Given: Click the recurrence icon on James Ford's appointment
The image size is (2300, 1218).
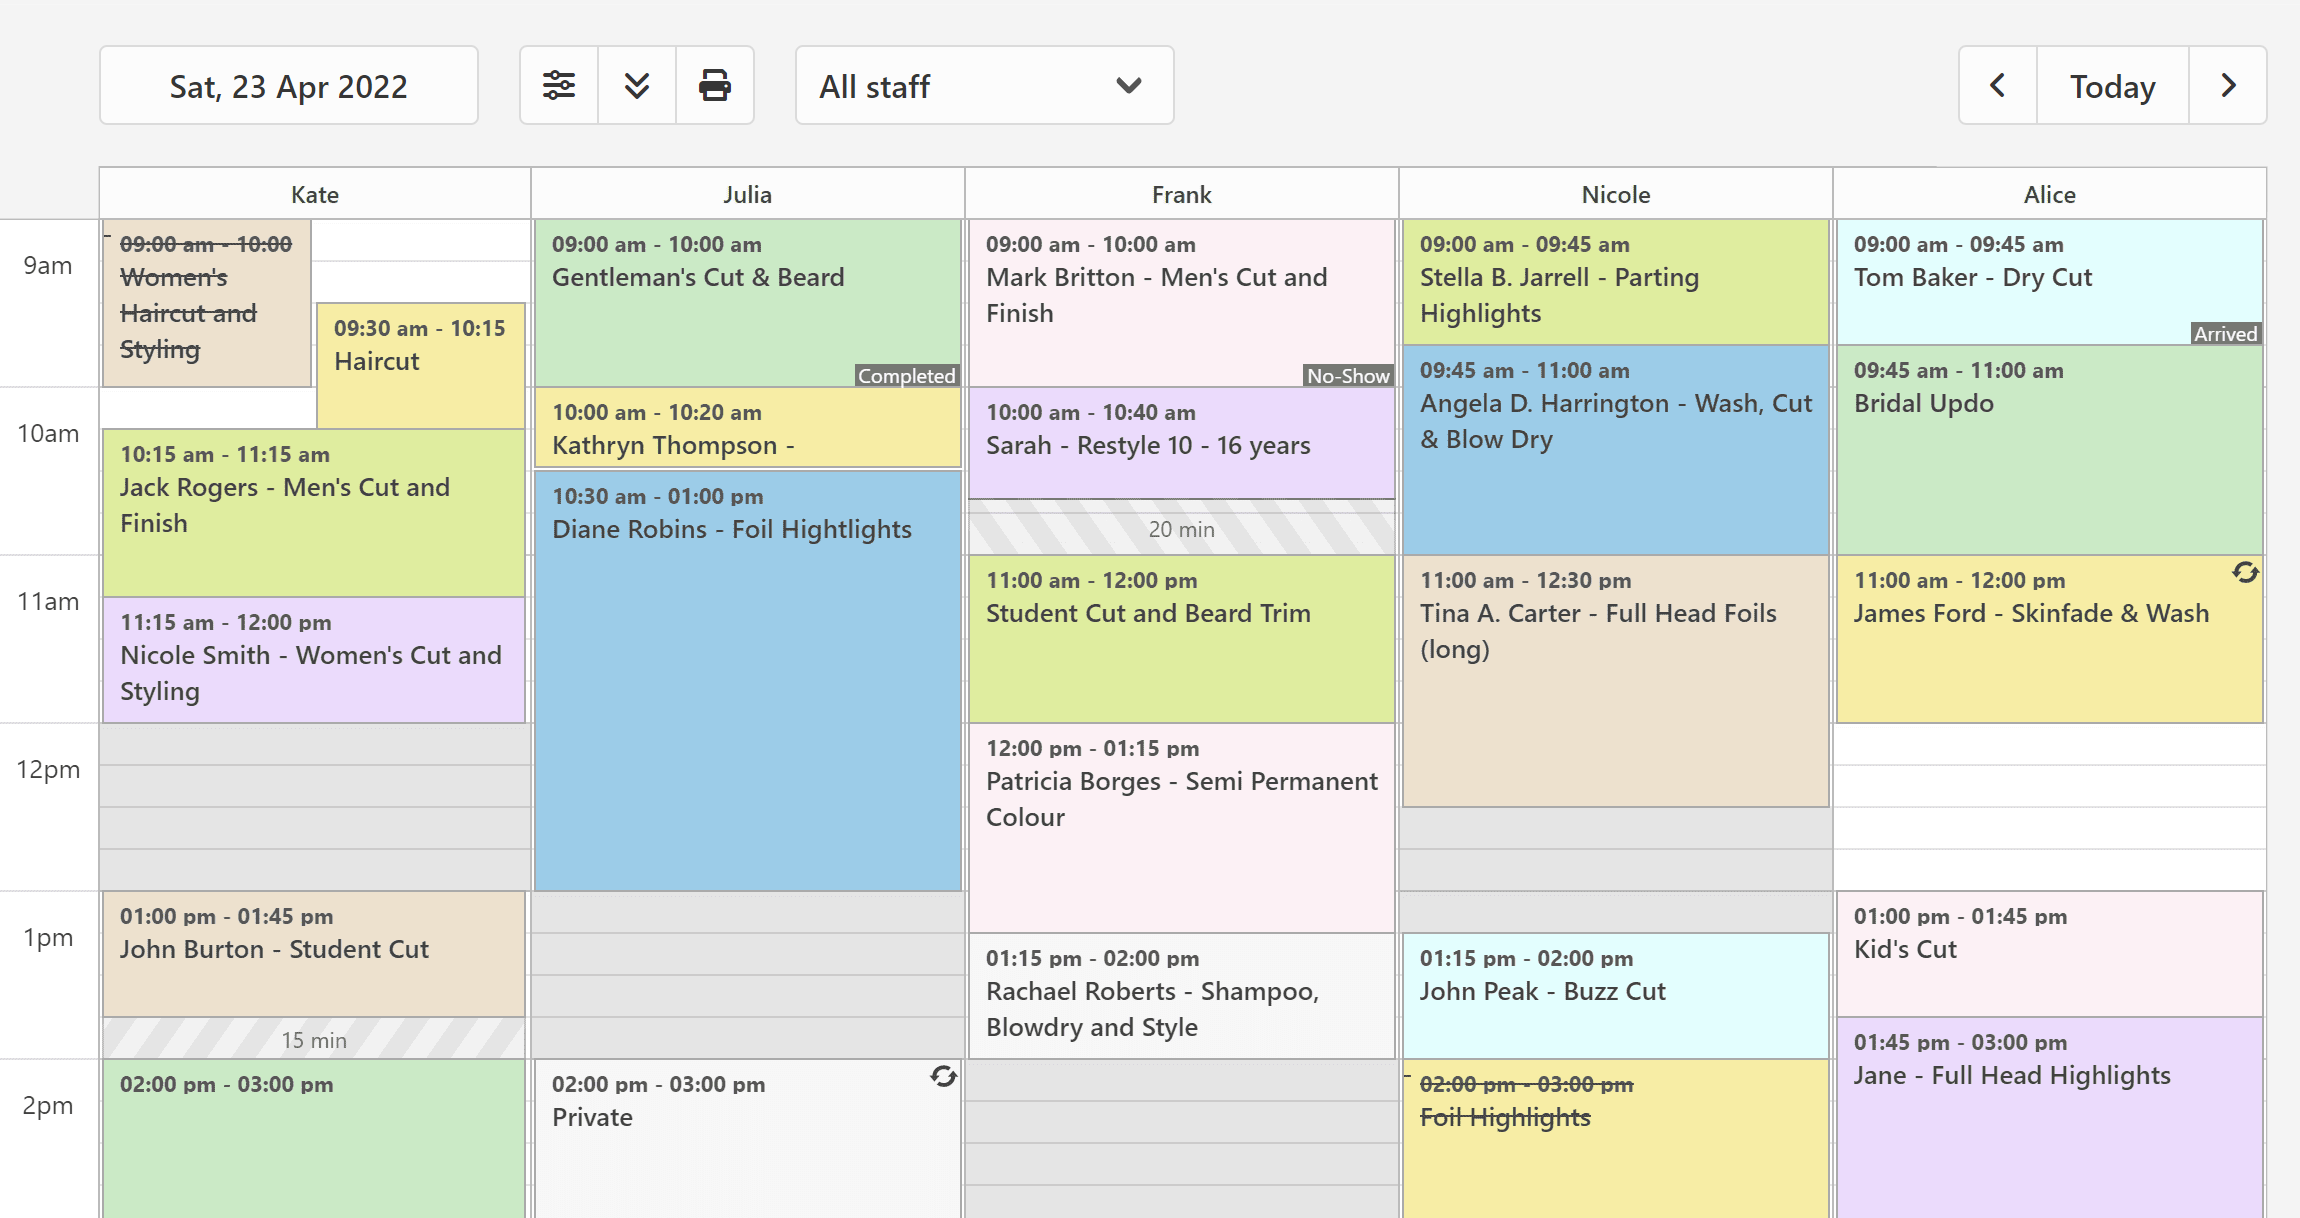Looking at the screenshot, I should (x=2246, y=574).
